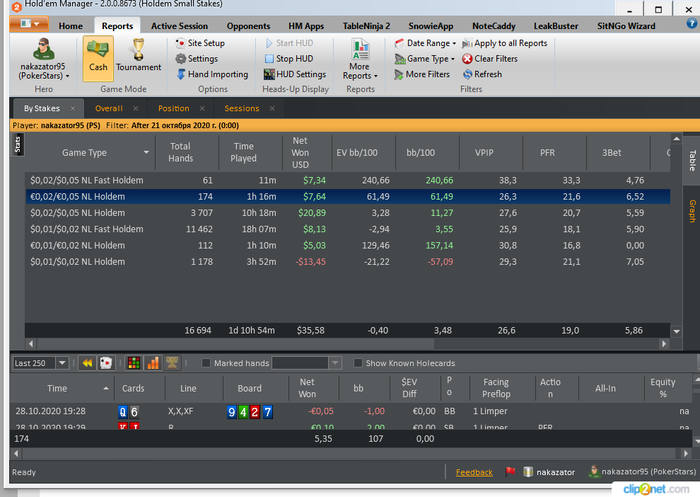Screen dimensions: 700x497
Task: Open the Stats side panel
Action: (18, 145)
